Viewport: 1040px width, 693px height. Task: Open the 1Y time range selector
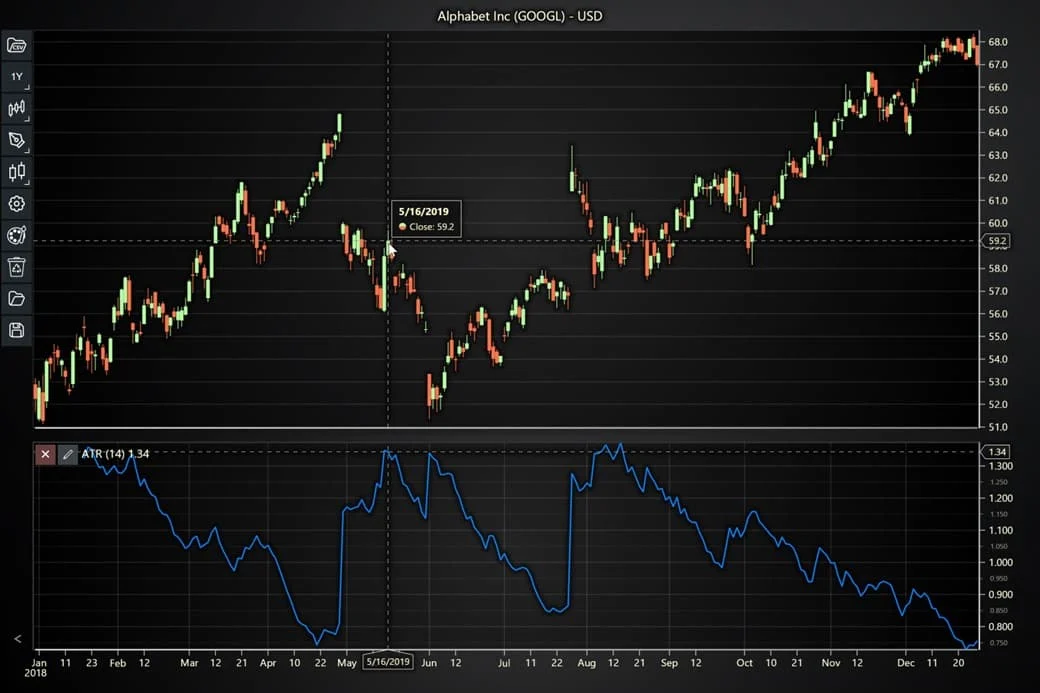tap(16, 76)
